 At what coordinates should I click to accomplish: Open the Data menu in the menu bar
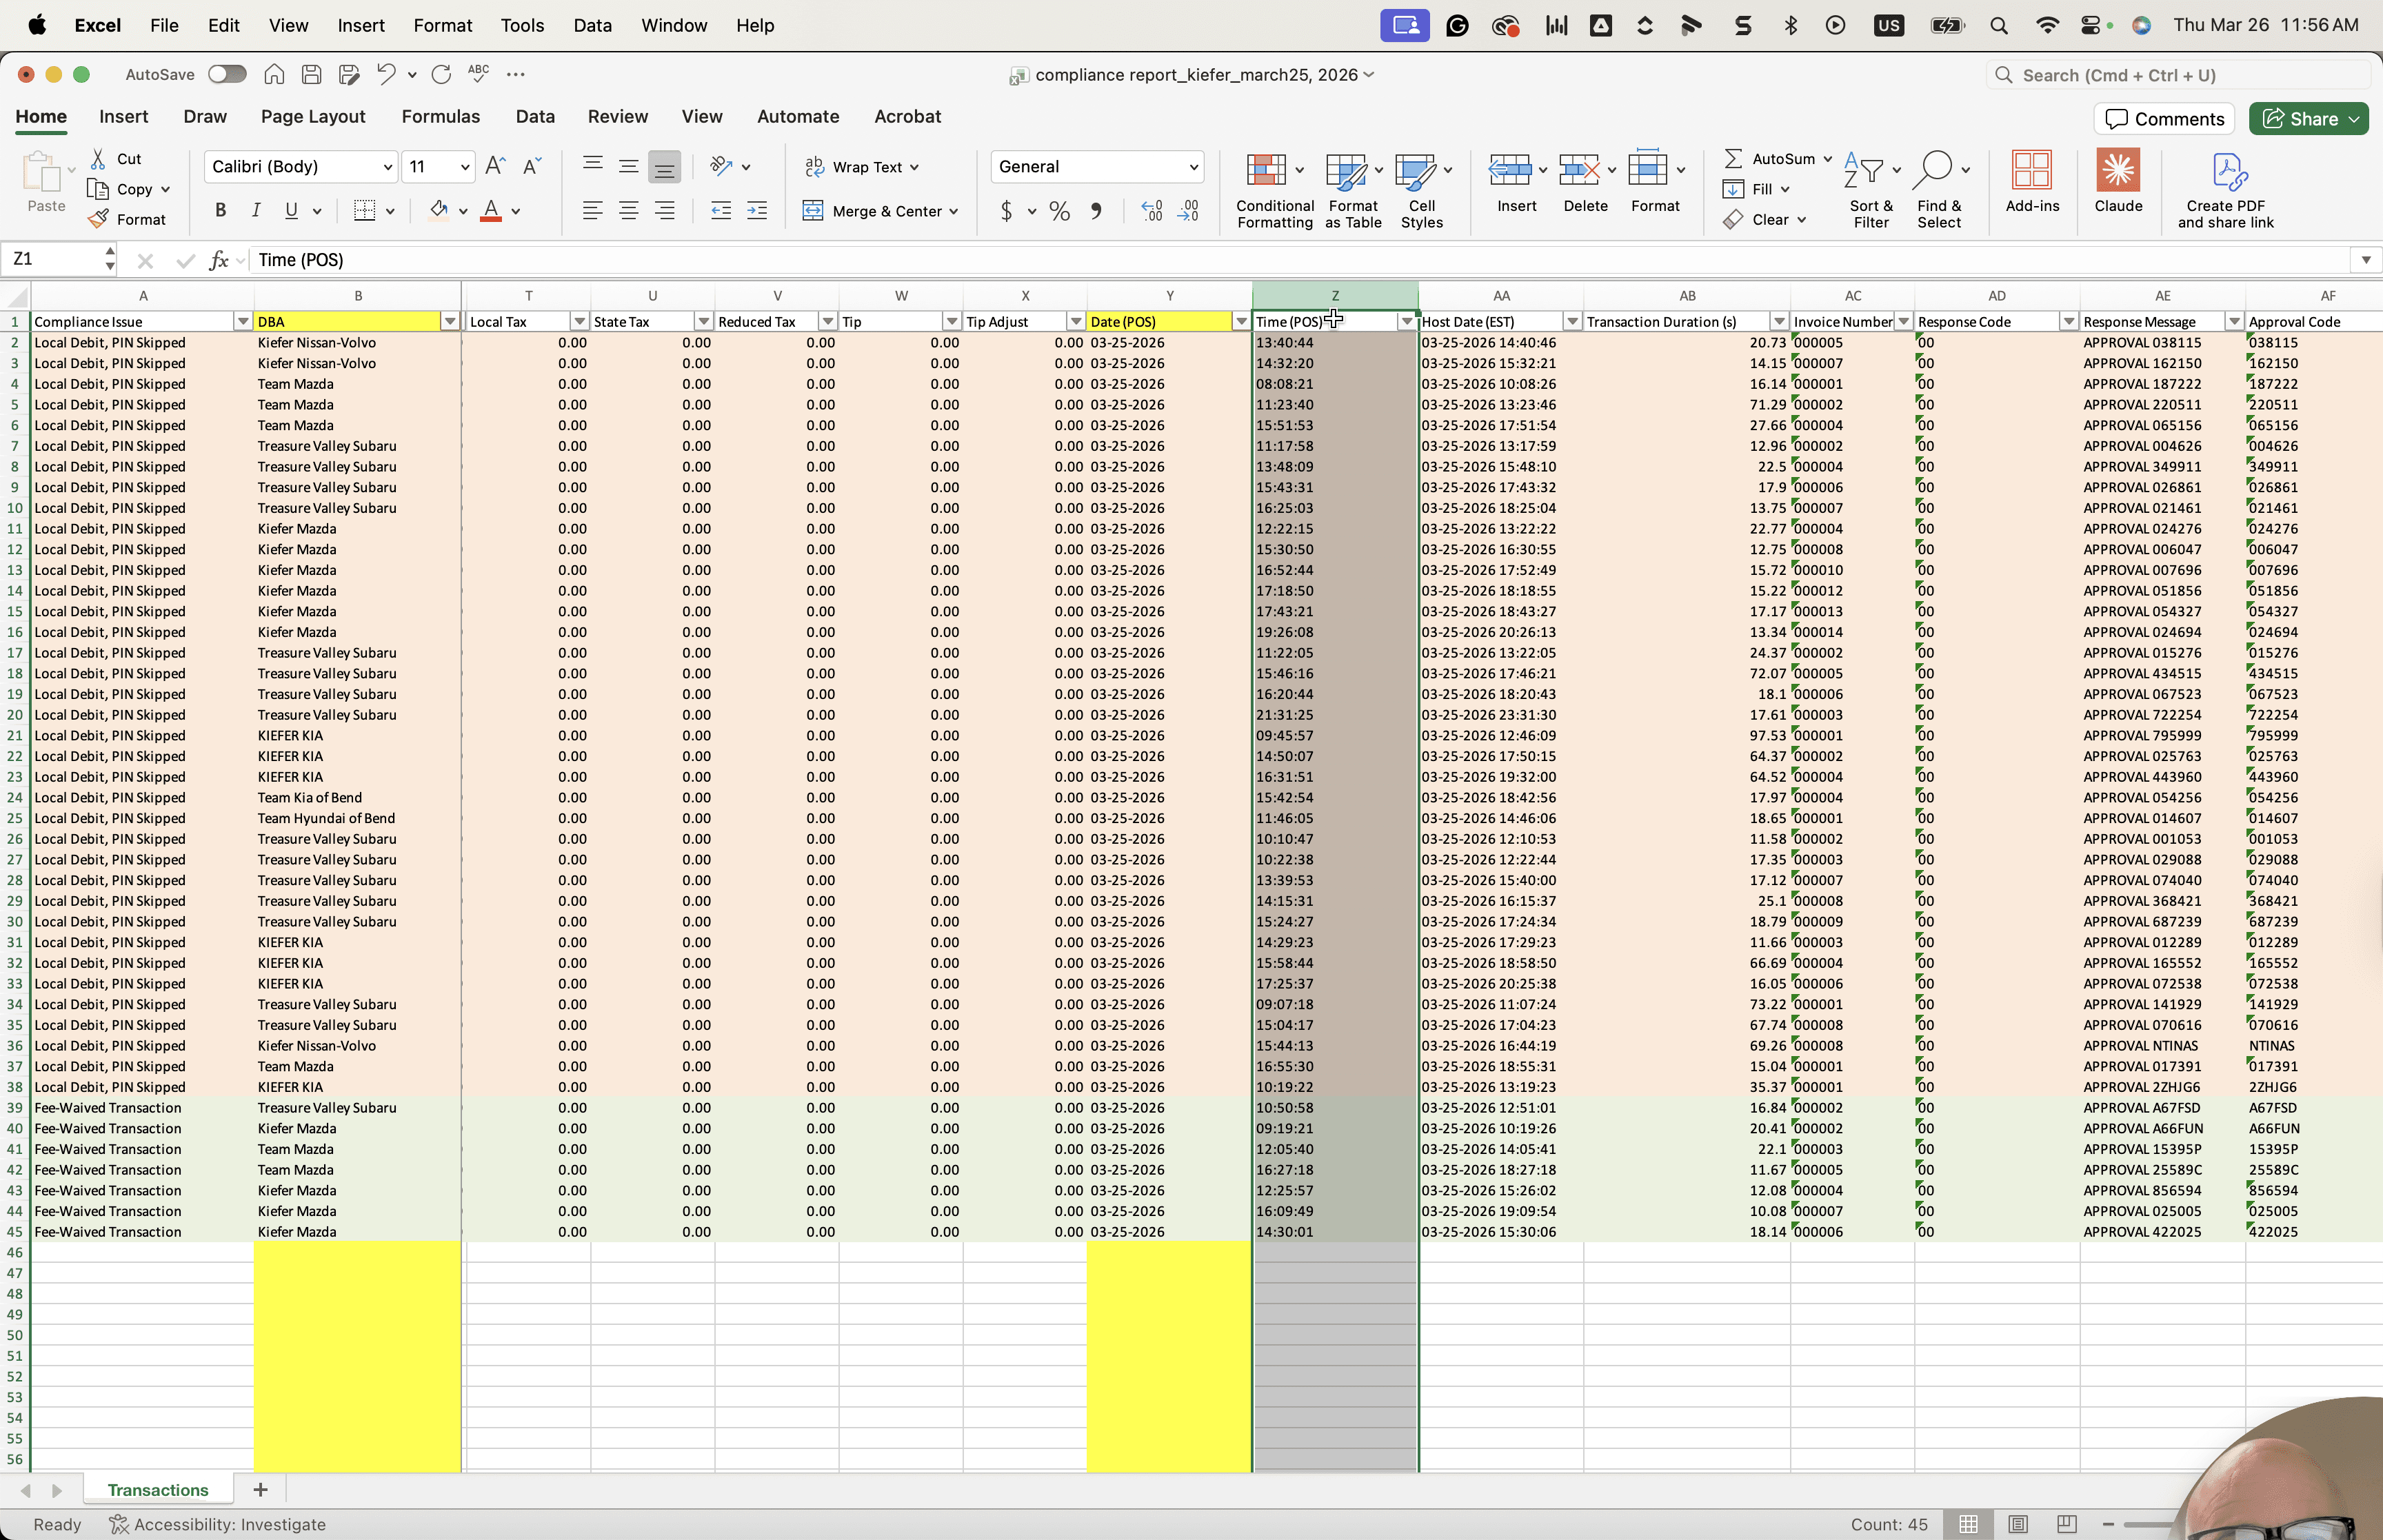592,25
